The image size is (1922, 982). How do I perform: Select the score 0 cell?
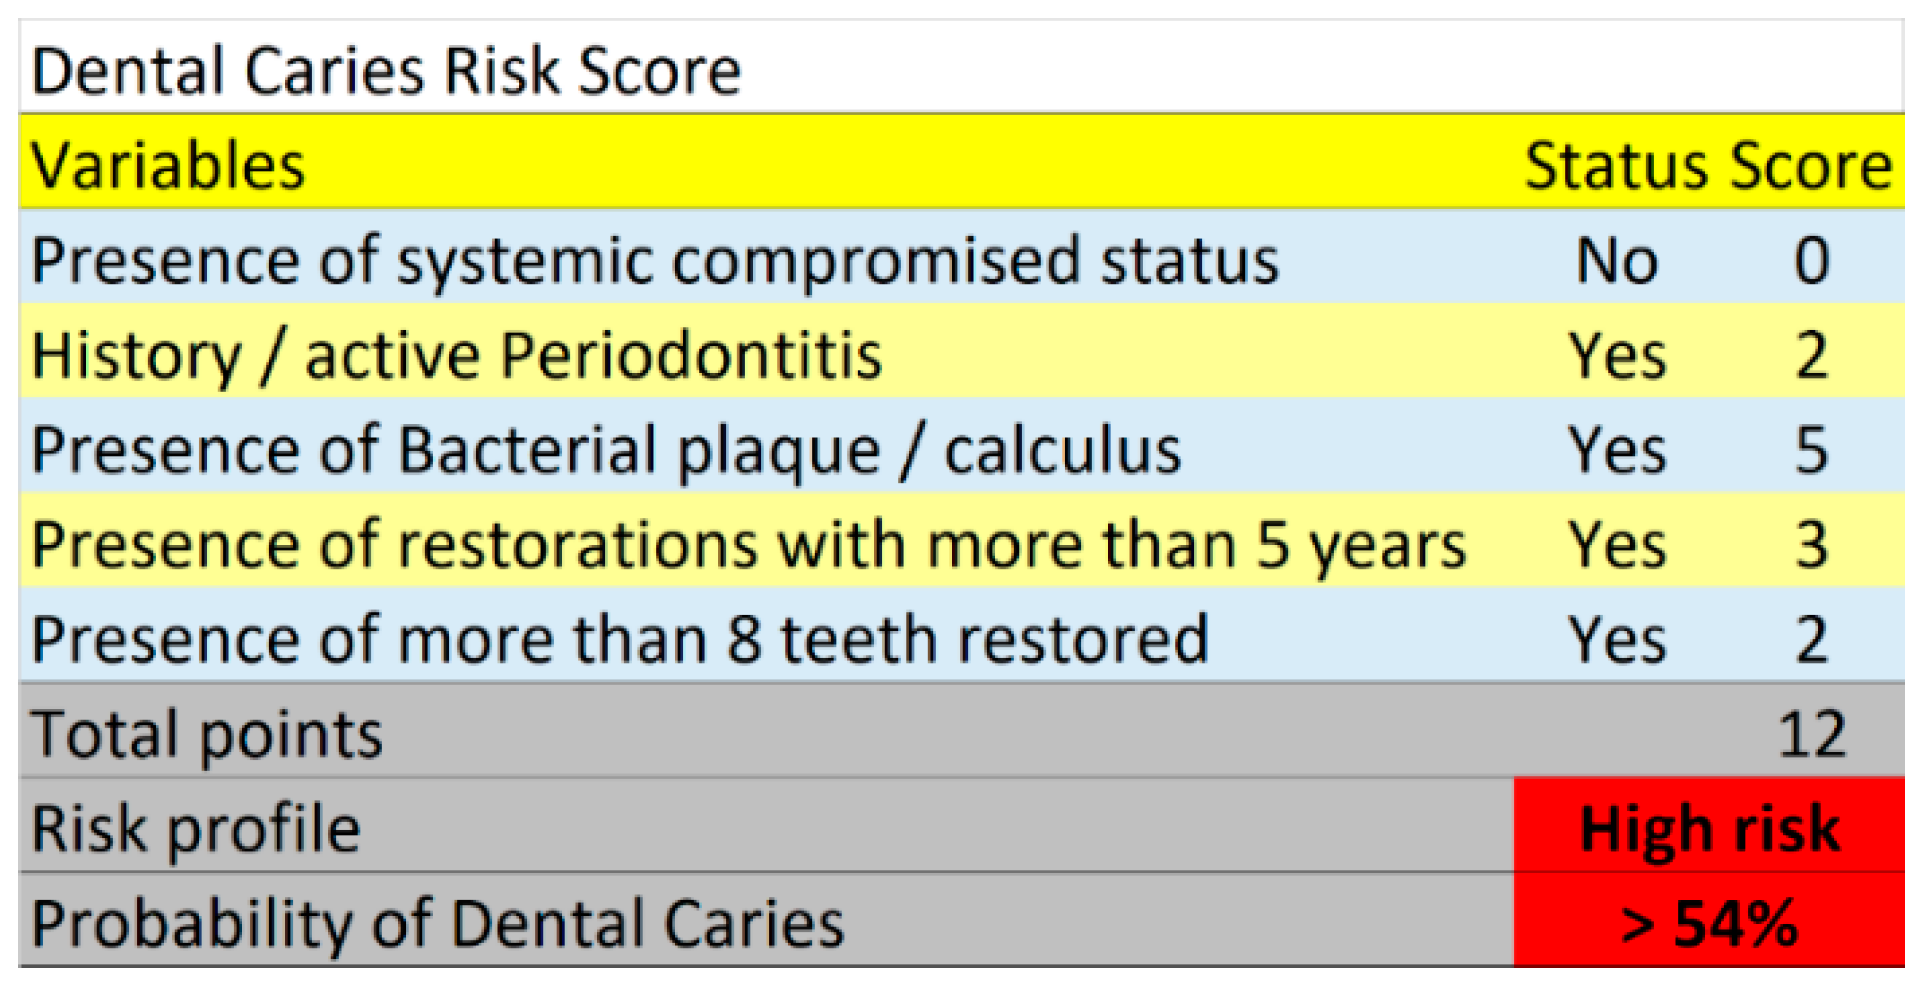pos(1811,261)
